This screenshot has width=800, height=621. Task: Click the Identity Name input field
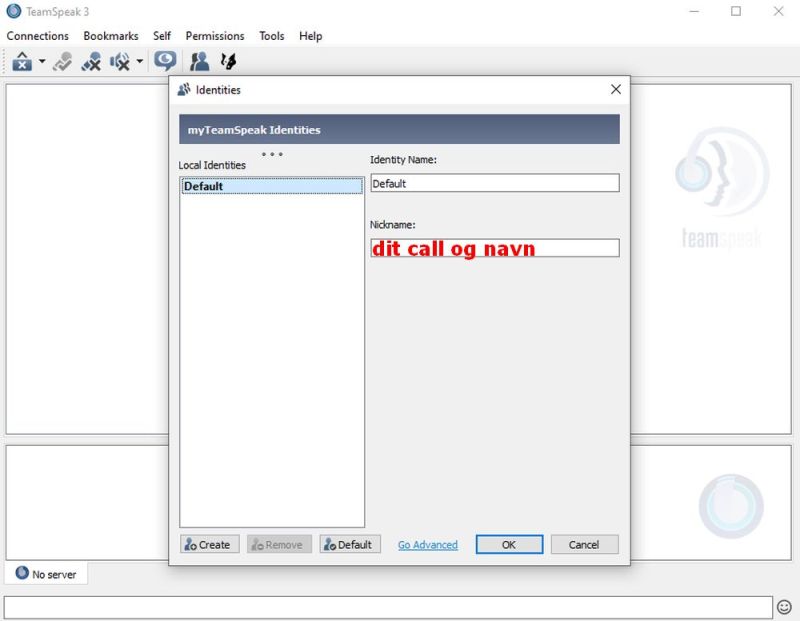pyautogui.click(x=495, y=183)
